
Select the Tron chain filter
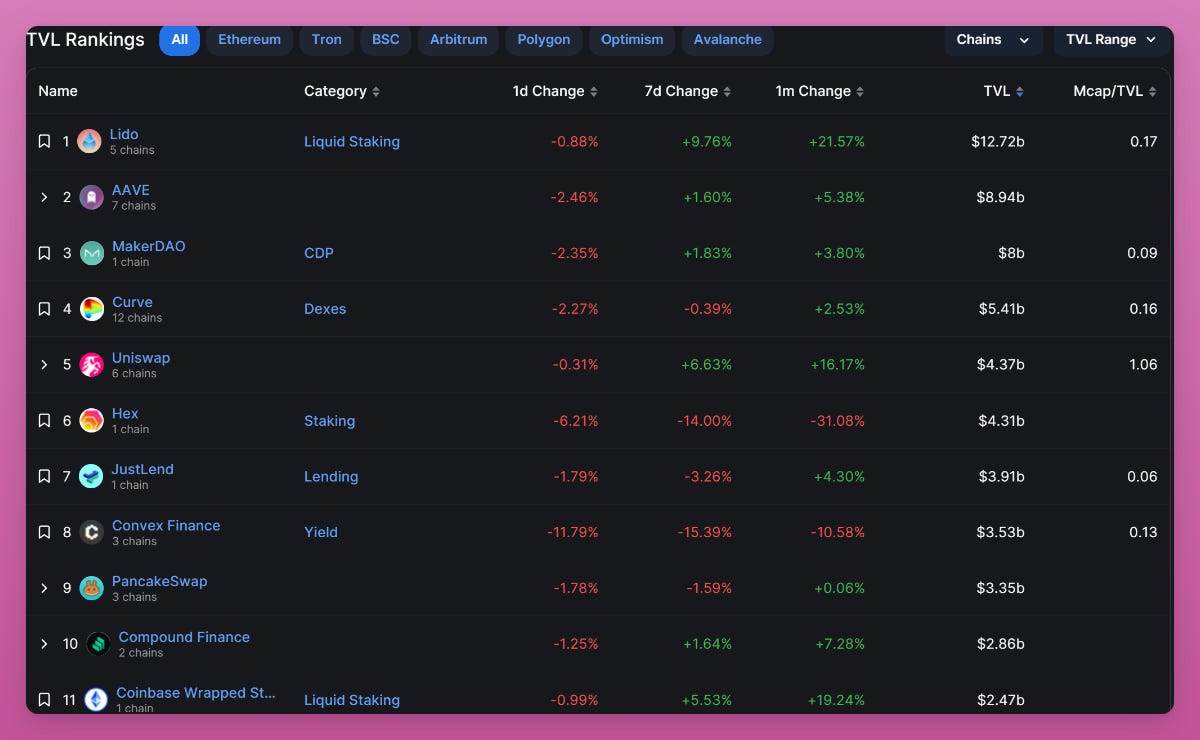click(x=327, y=40)
